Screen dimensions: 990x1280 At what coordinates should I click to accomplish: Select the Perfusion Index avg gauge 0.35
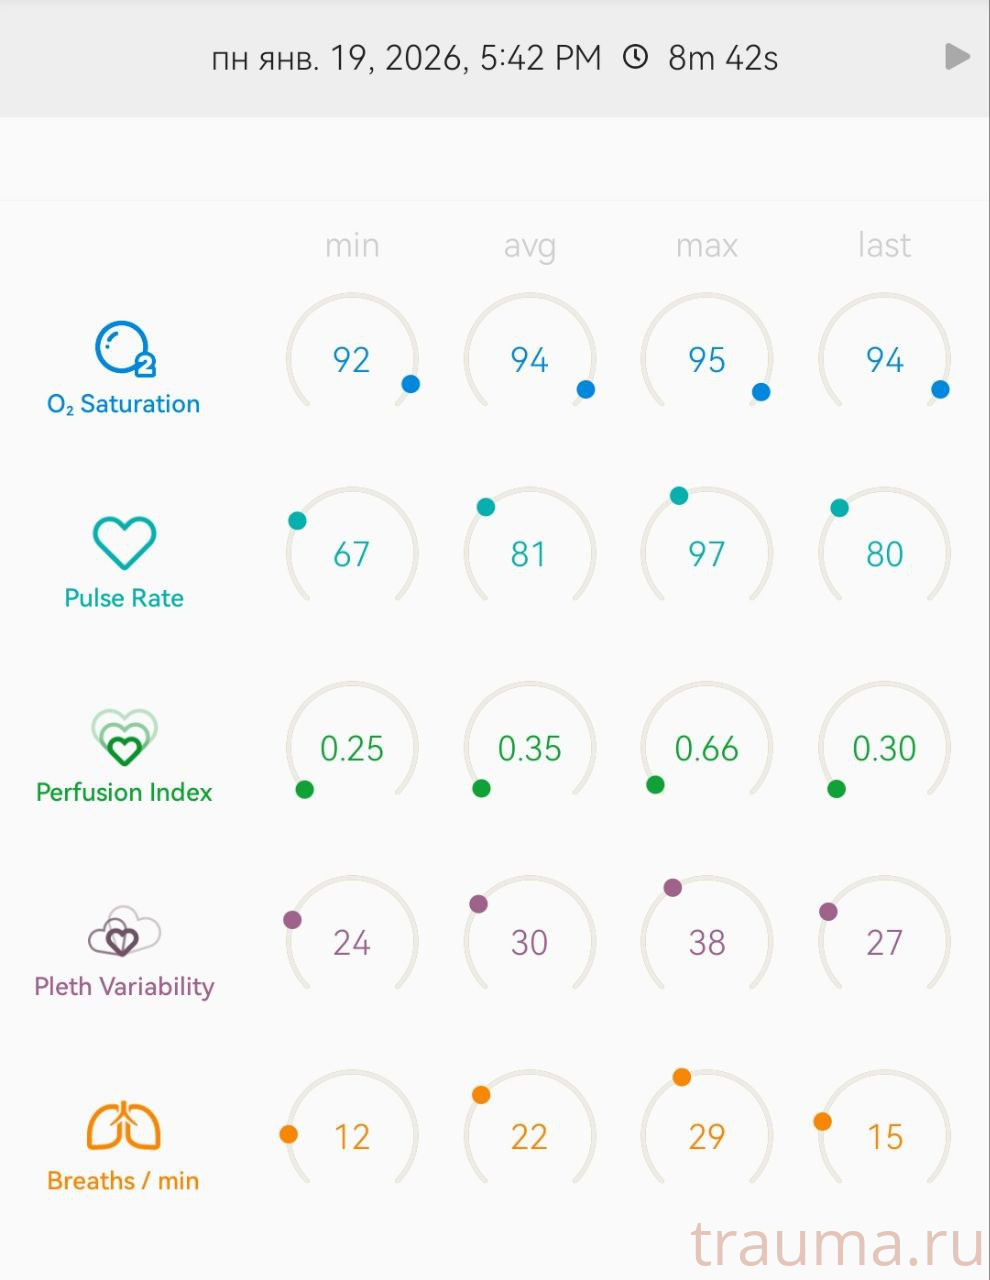529,748
